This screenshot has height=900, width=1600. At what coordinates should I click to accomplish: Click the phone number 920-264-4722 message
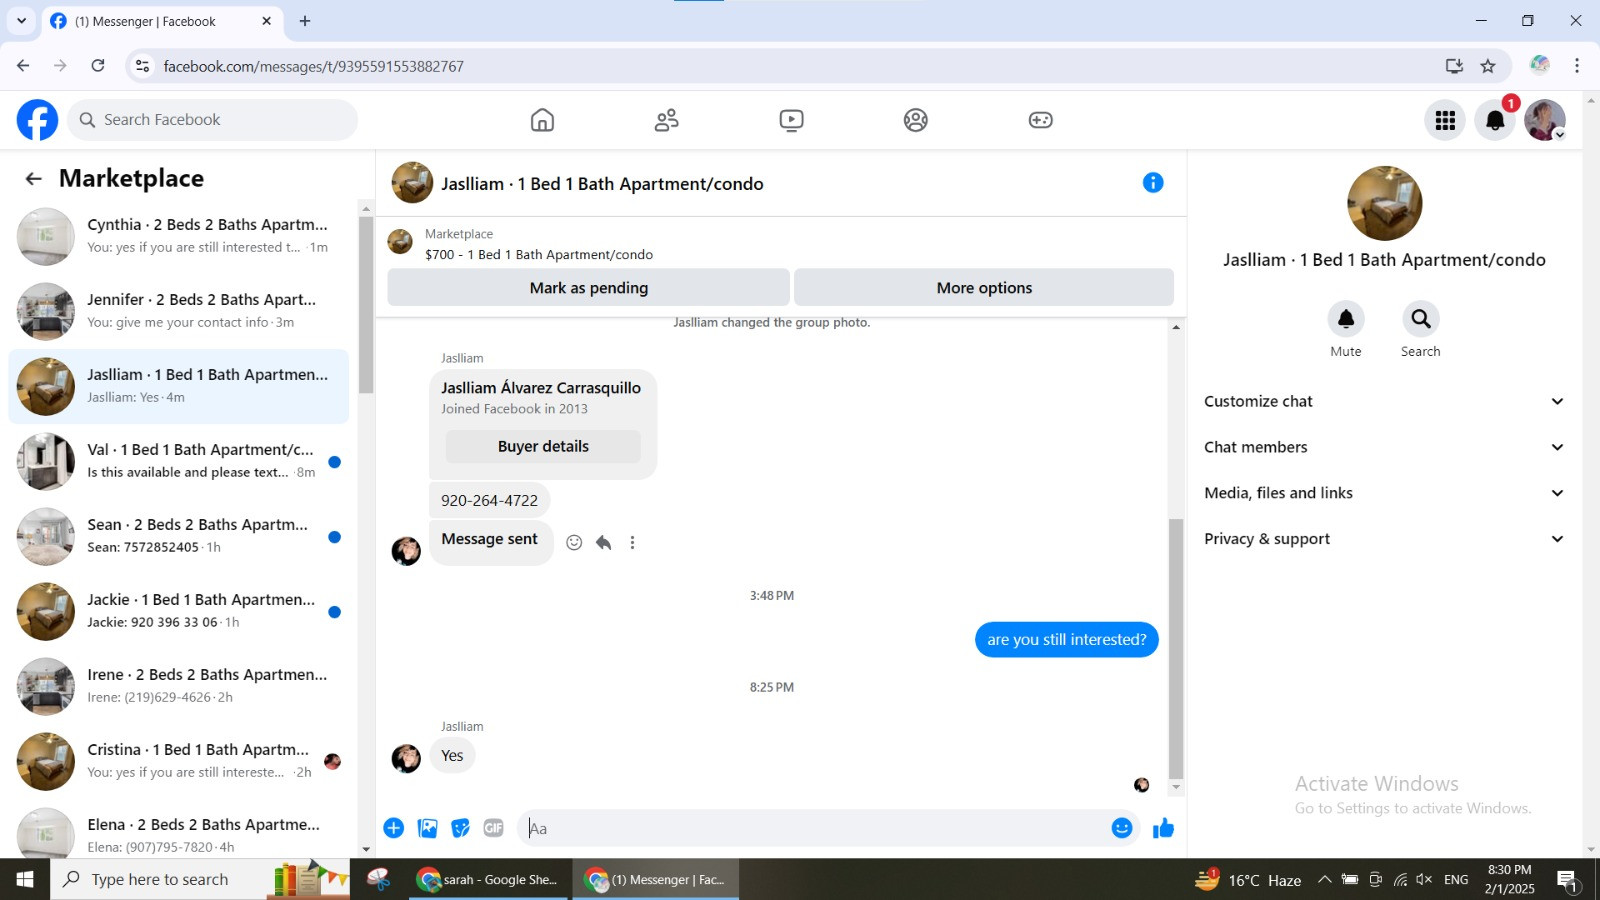point(489,501)
